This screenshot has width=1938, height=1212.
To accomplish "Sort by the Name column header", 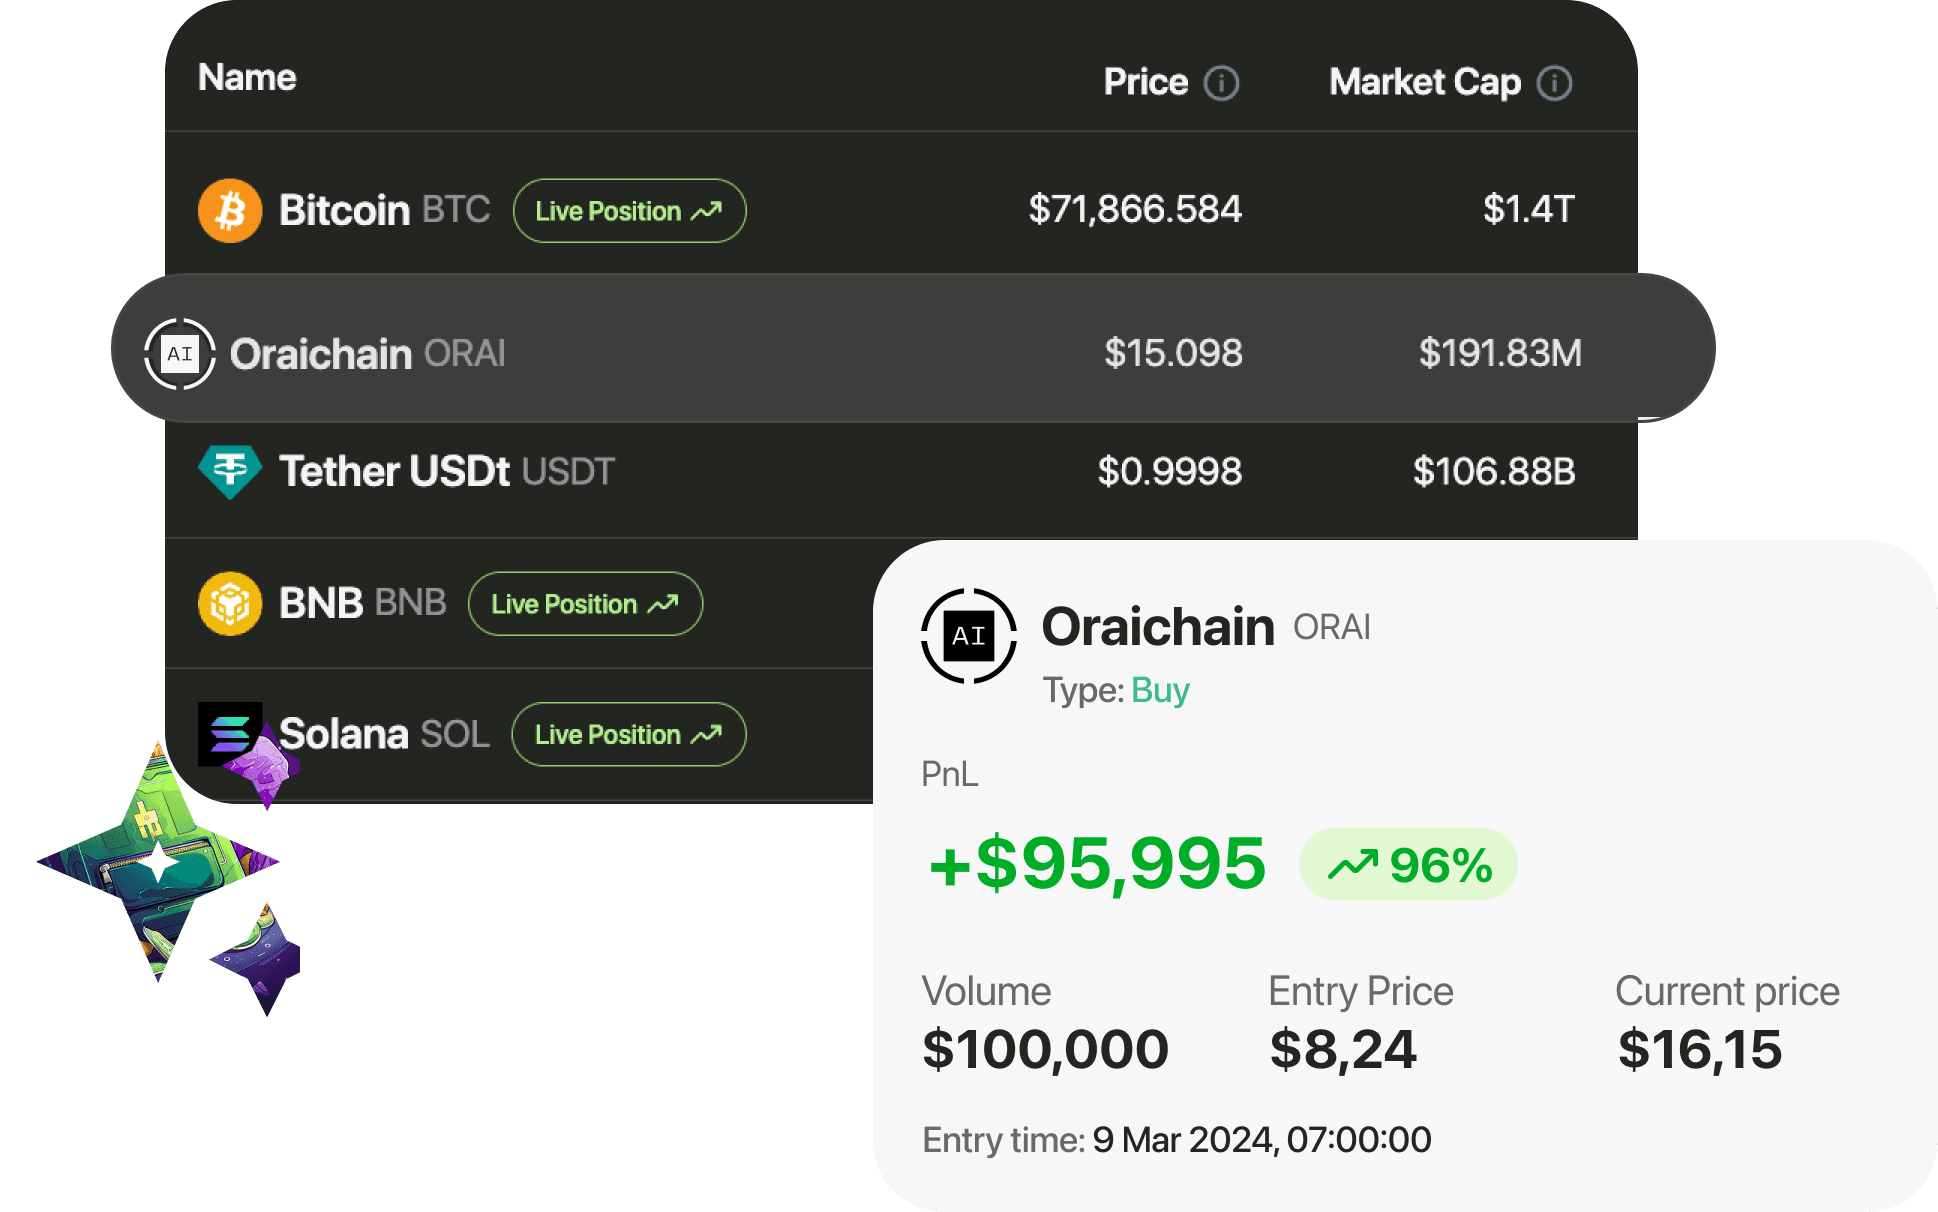I will point(247,77).
